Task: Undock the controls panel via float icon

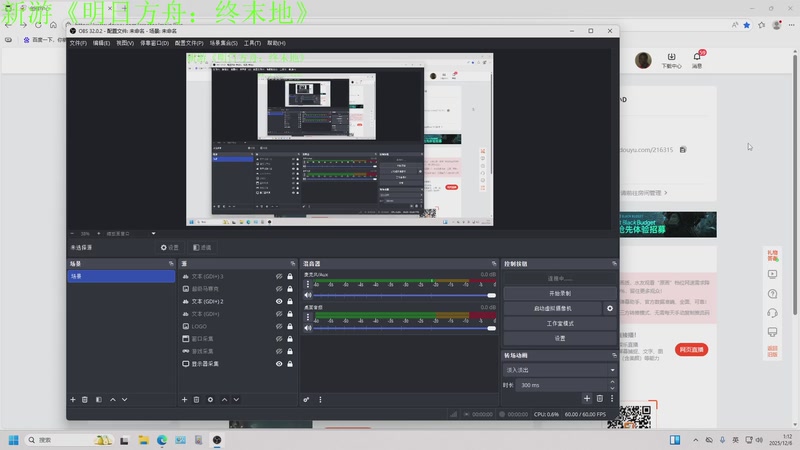Action: 614,264
